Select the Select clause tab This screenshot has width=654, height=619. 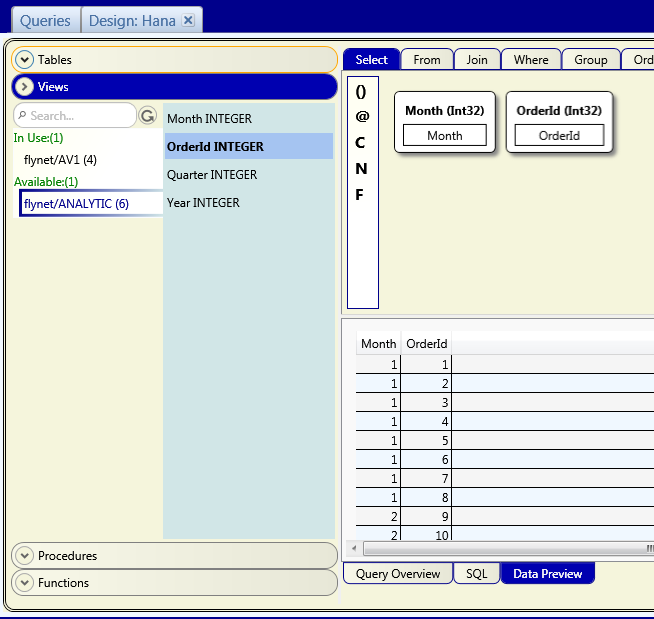[x=371, y=60]
